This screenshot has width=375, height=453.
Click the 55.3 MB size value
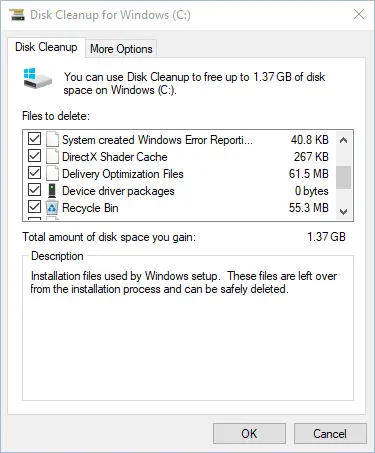click(x=309, y=208)
